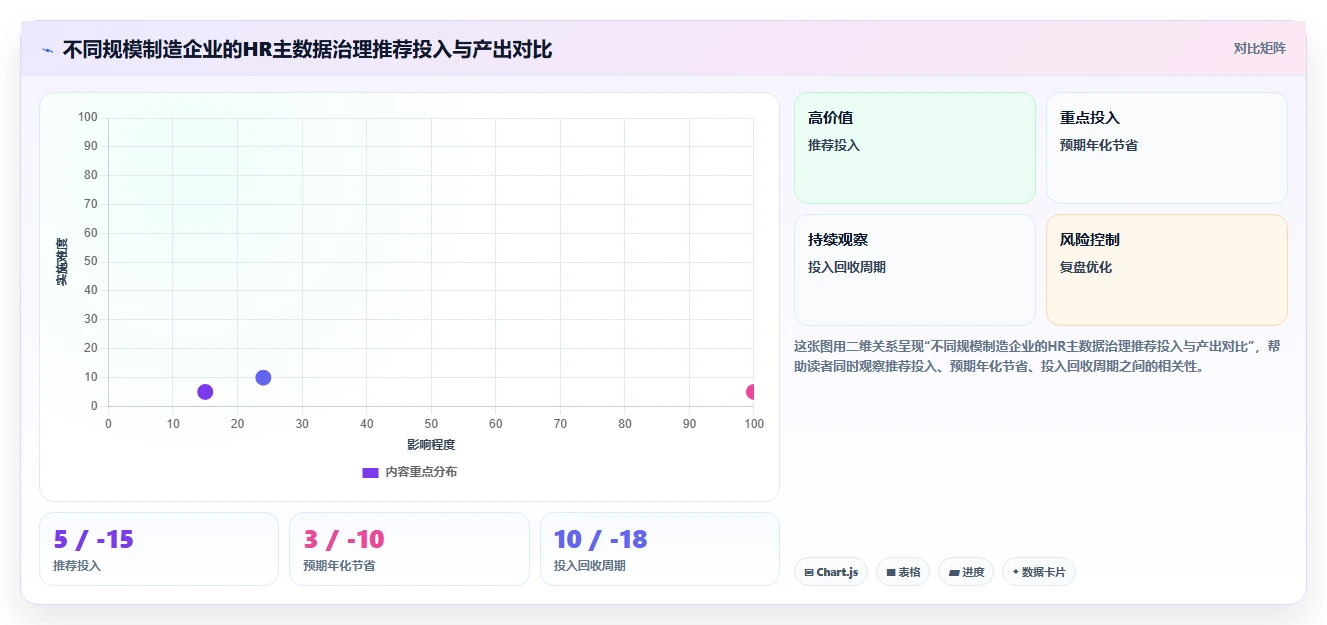Click the 50 tick on the x-axis
1327x625 pixels.
431,424
